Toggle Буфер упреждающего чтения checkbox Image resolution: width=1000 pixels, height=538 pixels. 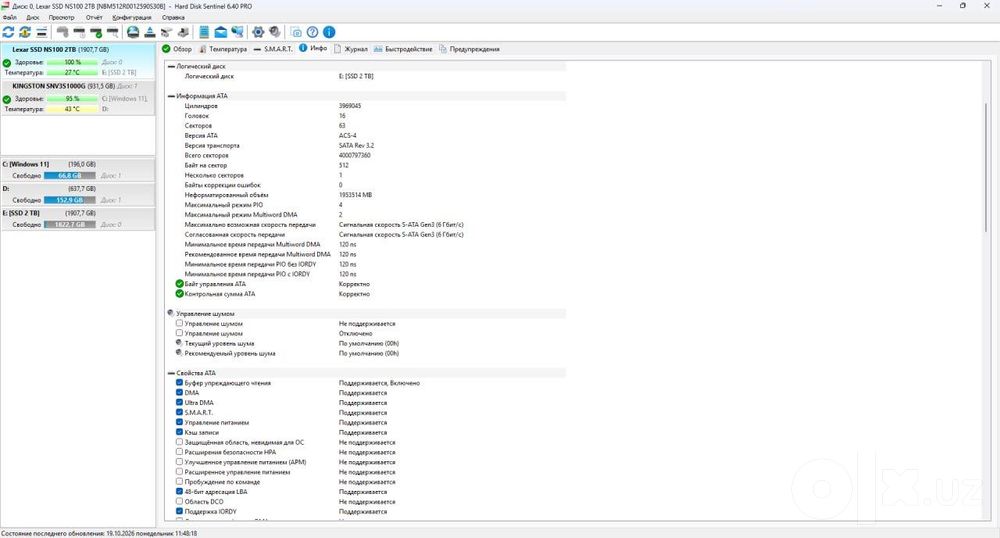point(179,382)
